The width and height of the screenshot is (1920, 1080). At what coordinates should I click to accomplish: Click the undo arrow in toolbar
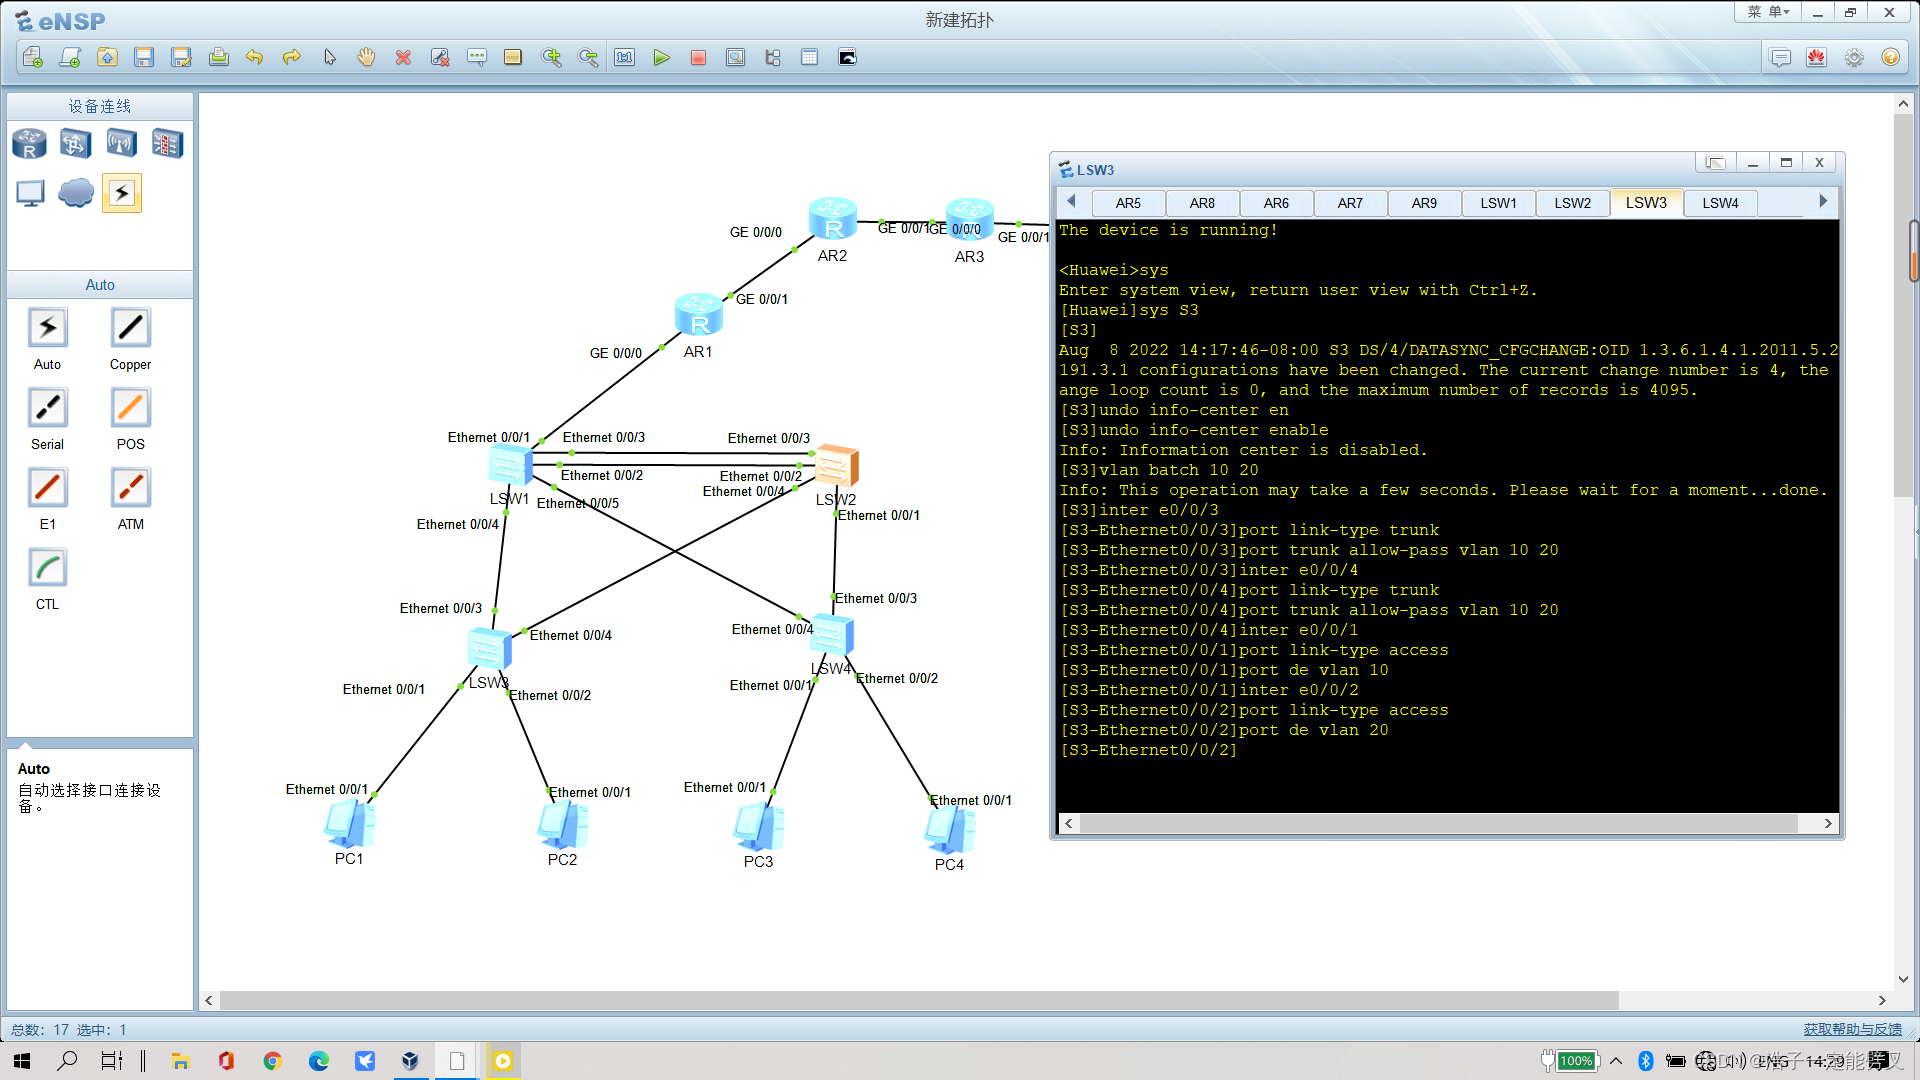coord(254,58)
